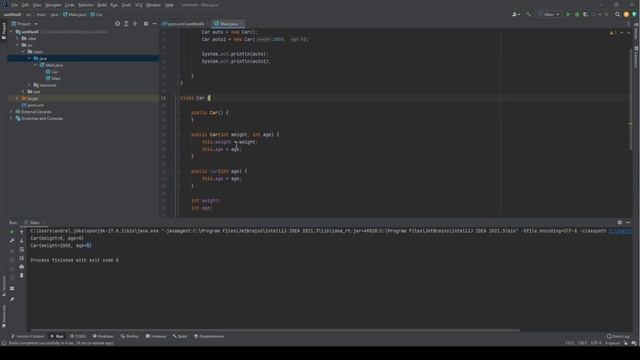Open the Edit menu
The height and width of the screenshot is (360, 640).
coord(25,5)
